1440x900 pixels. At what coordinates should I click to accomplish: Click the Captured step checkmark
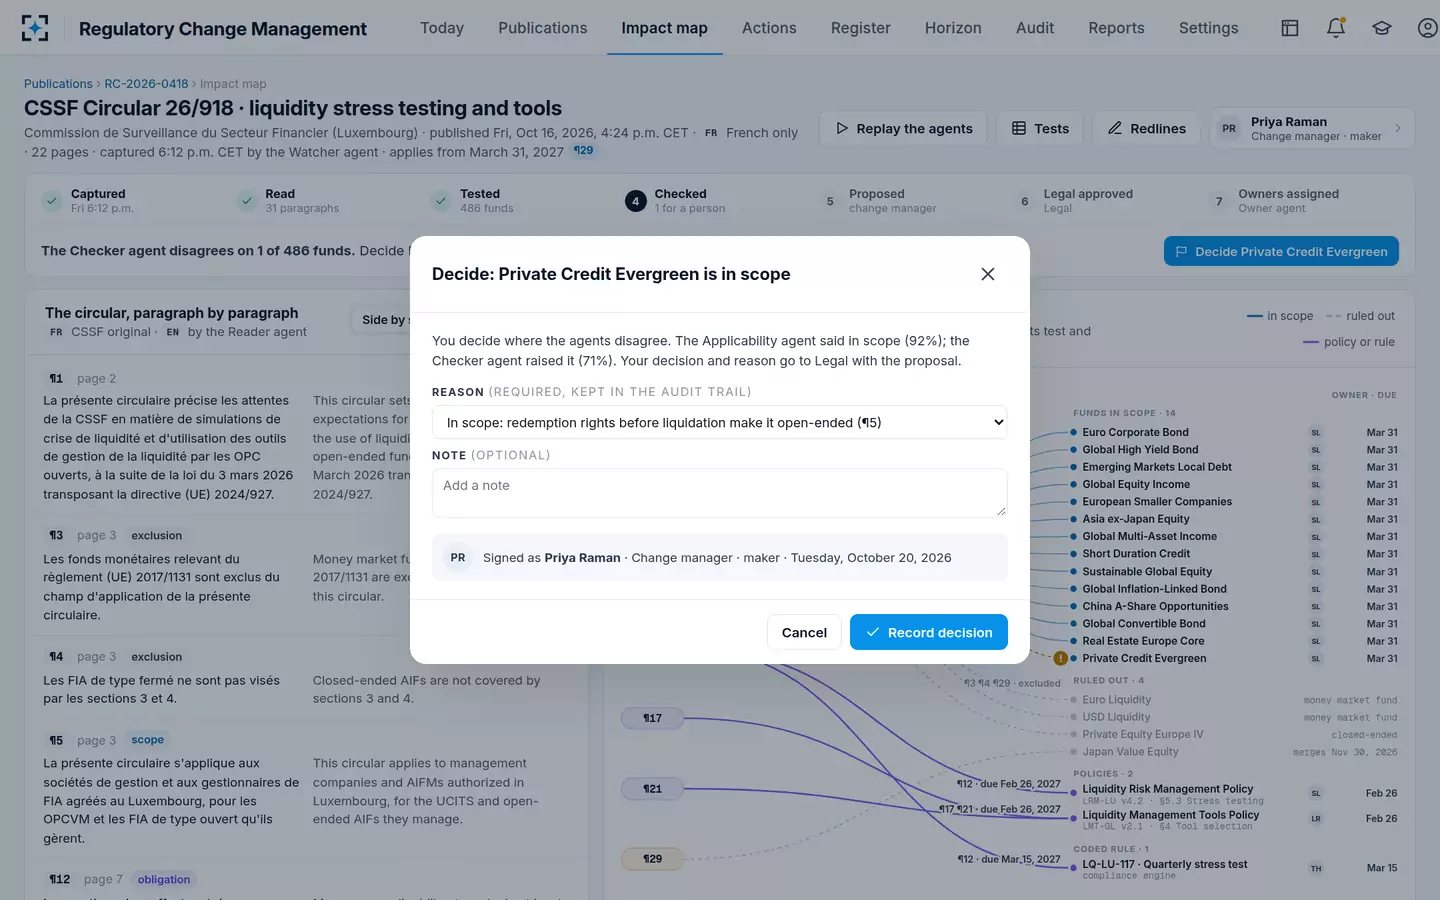tap(52, 201)
